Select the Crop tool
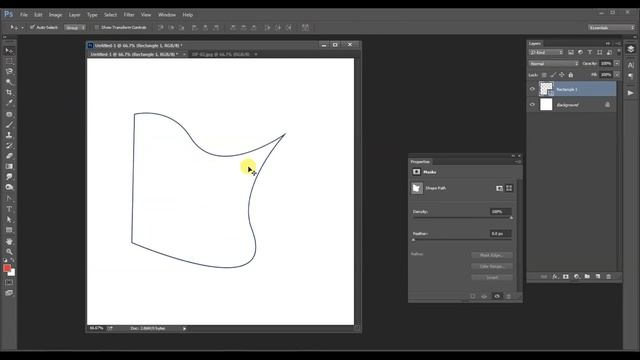 pyautogui.click(x=9, y=92)
